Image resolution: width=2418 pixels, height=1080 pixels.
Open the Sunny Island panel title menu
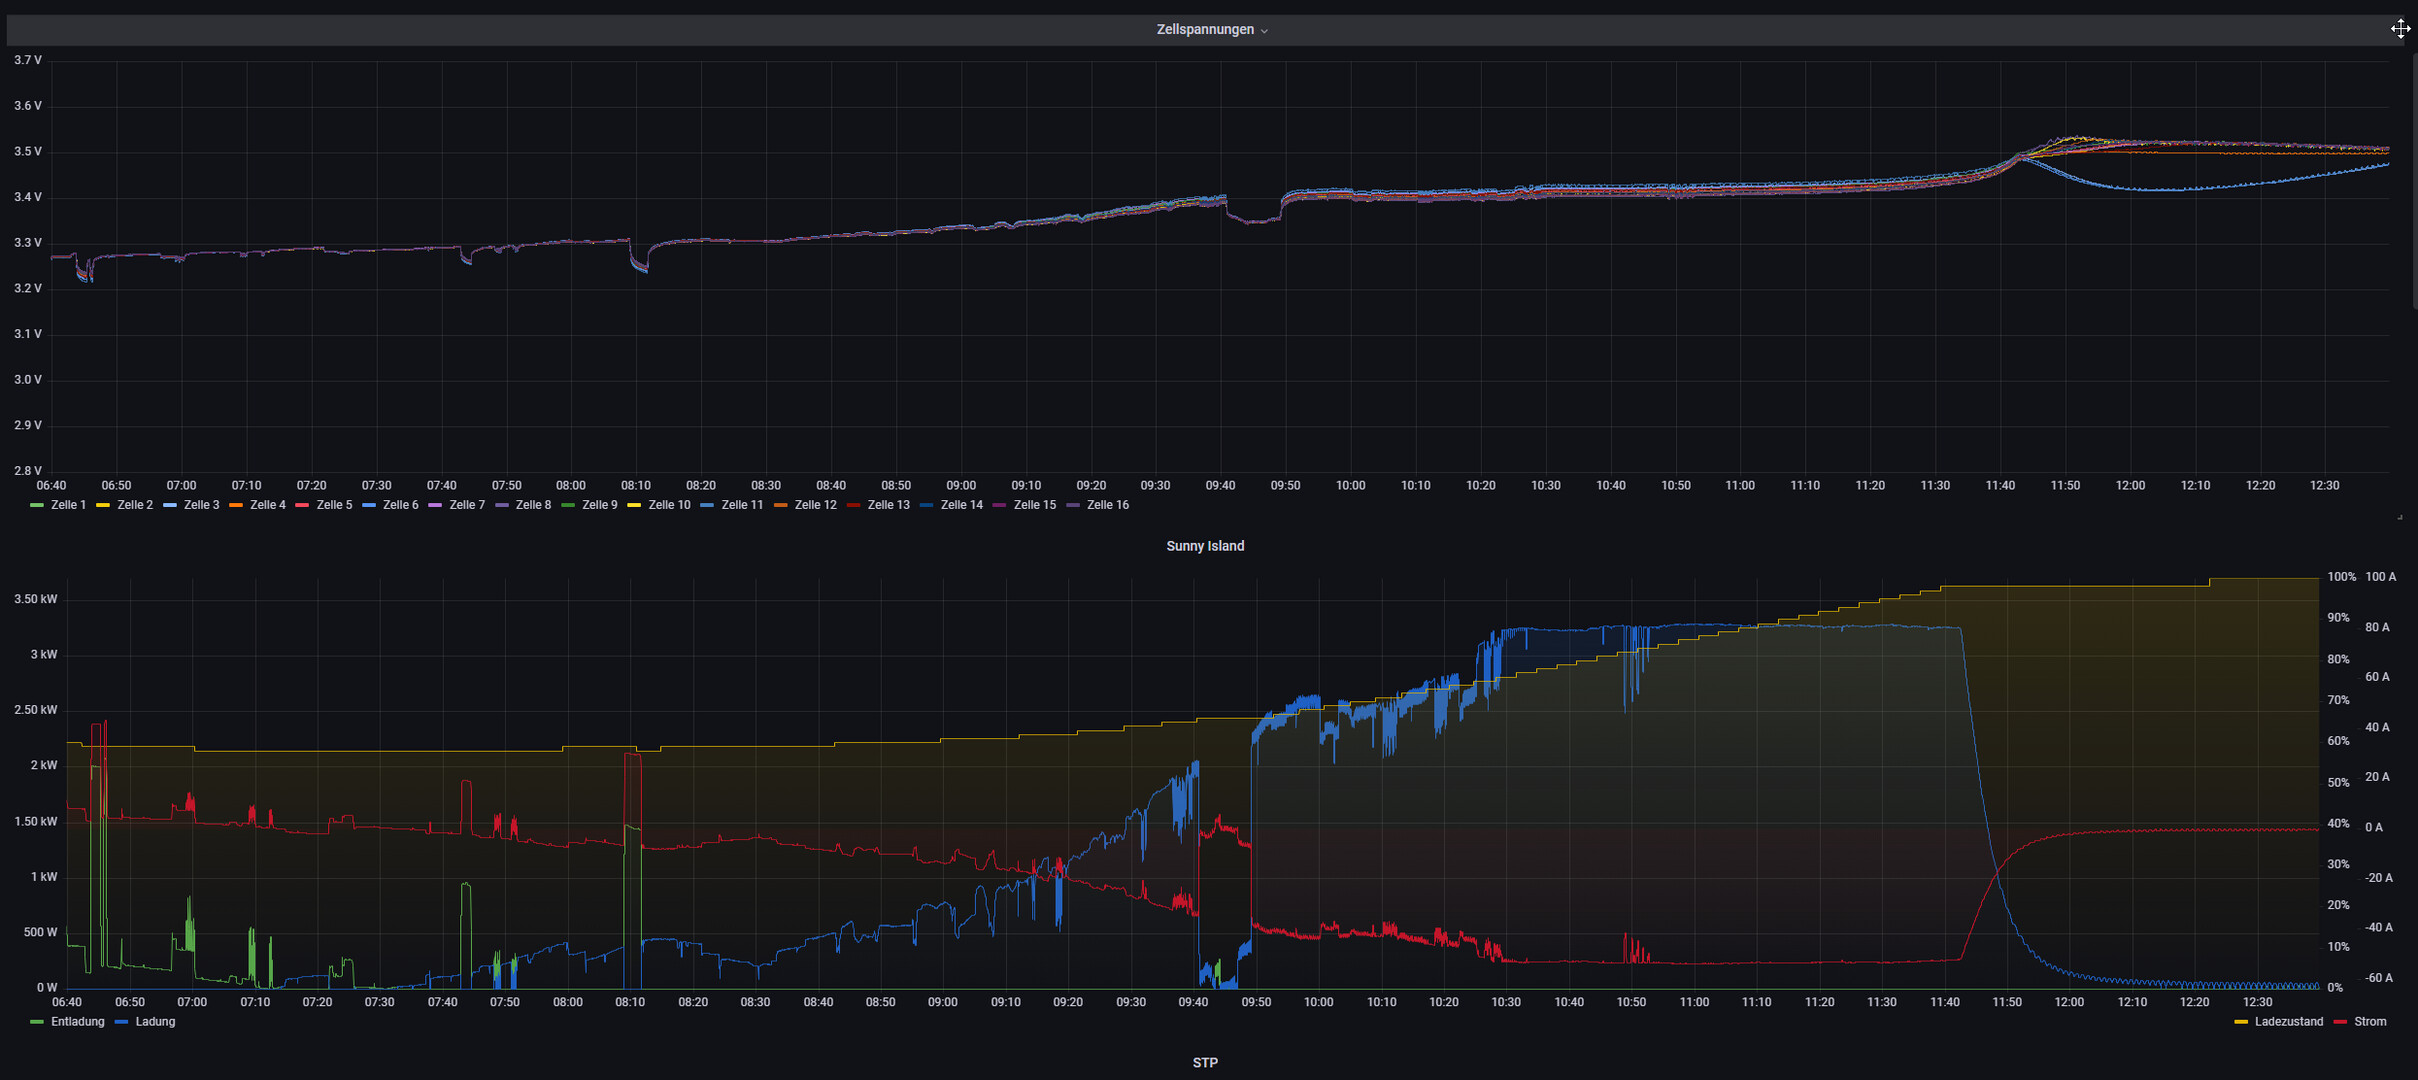1205,546
